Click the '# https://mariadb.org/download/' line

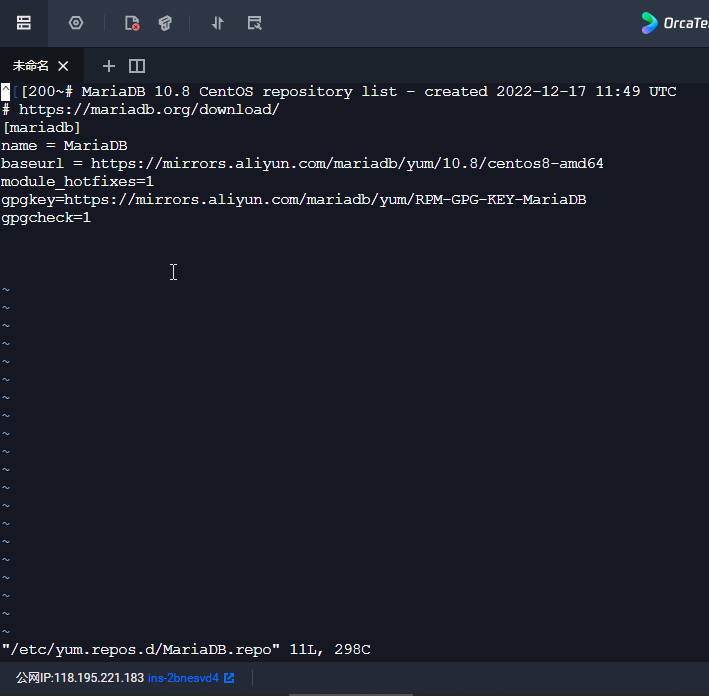tap(141, 109)
